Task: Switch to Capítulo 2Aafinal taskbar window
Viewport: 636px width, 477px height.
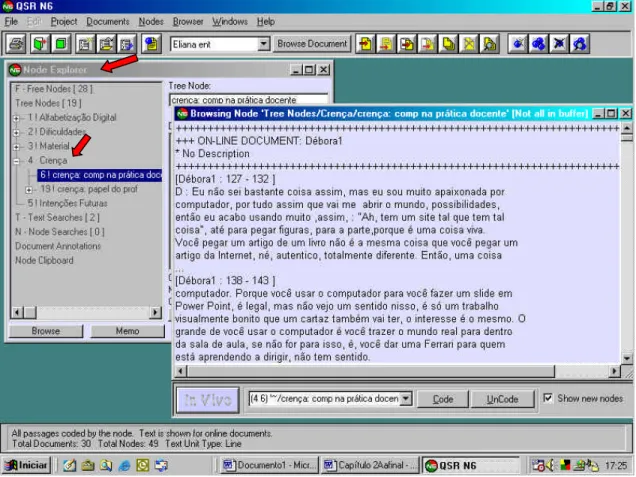Action: 371,465
